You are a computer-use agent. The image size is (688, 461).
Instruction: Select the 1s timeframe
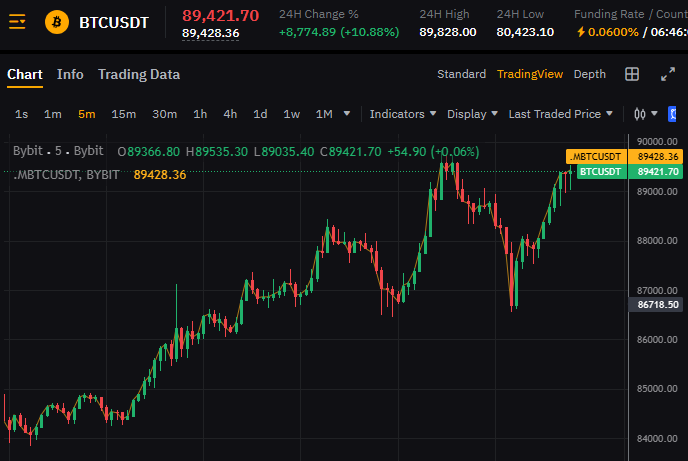22,114
